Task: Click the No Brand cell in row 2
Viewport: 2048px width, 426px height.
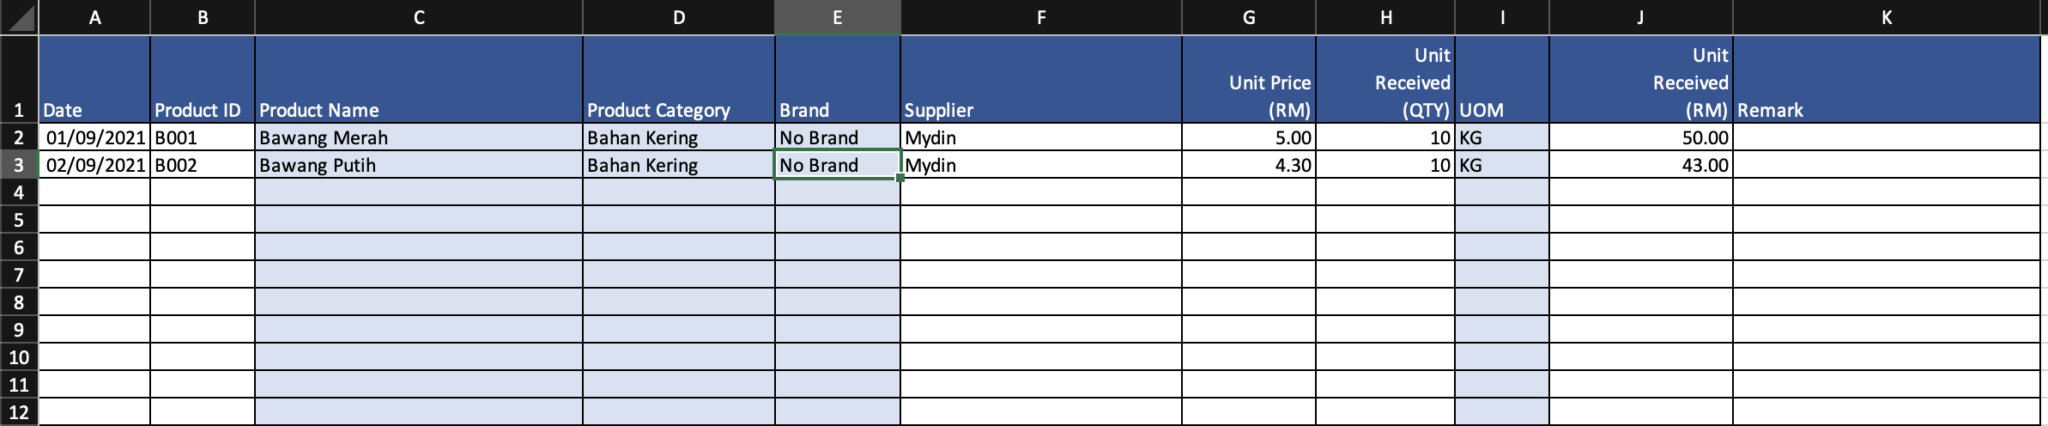Action: tap(837, 138)
